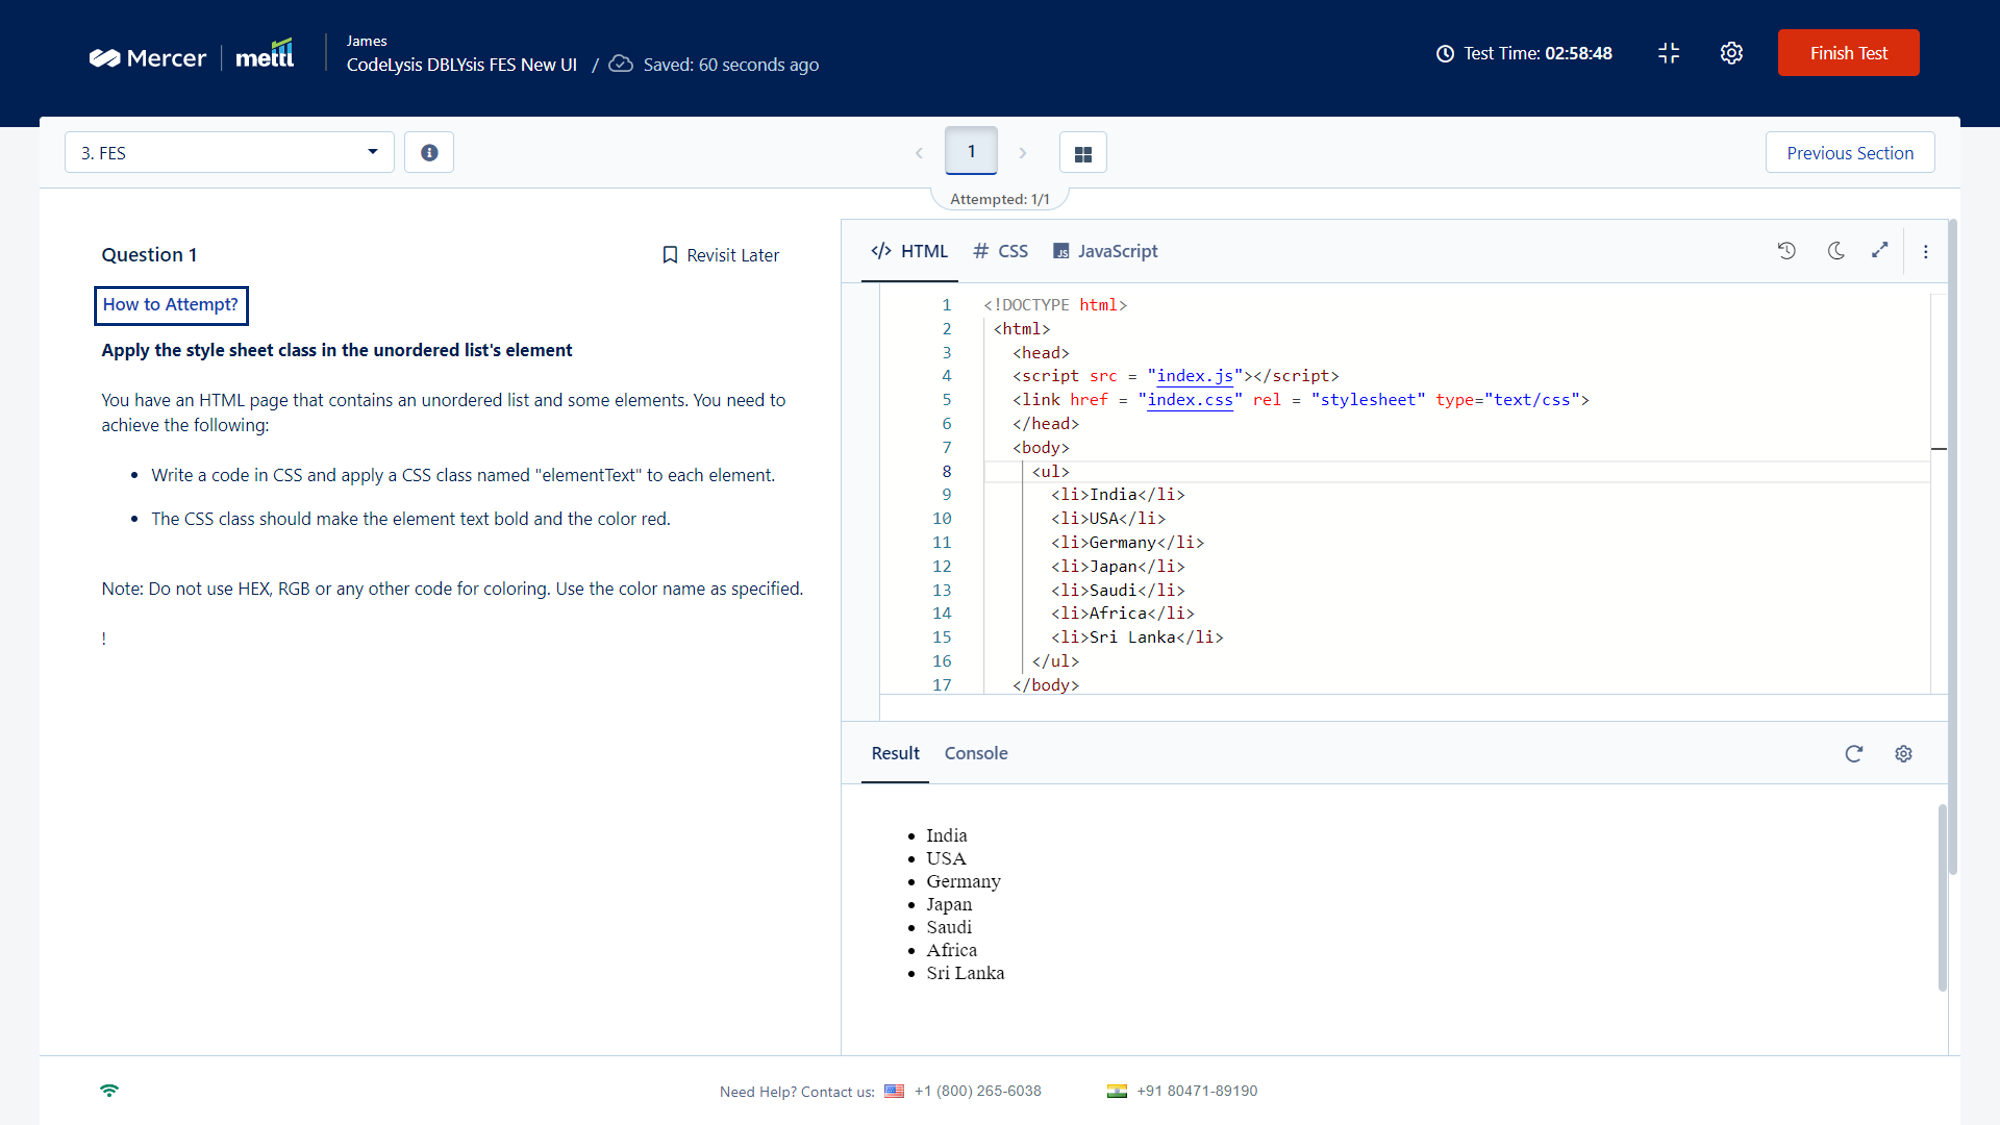Switch to the Console tab

976,753
